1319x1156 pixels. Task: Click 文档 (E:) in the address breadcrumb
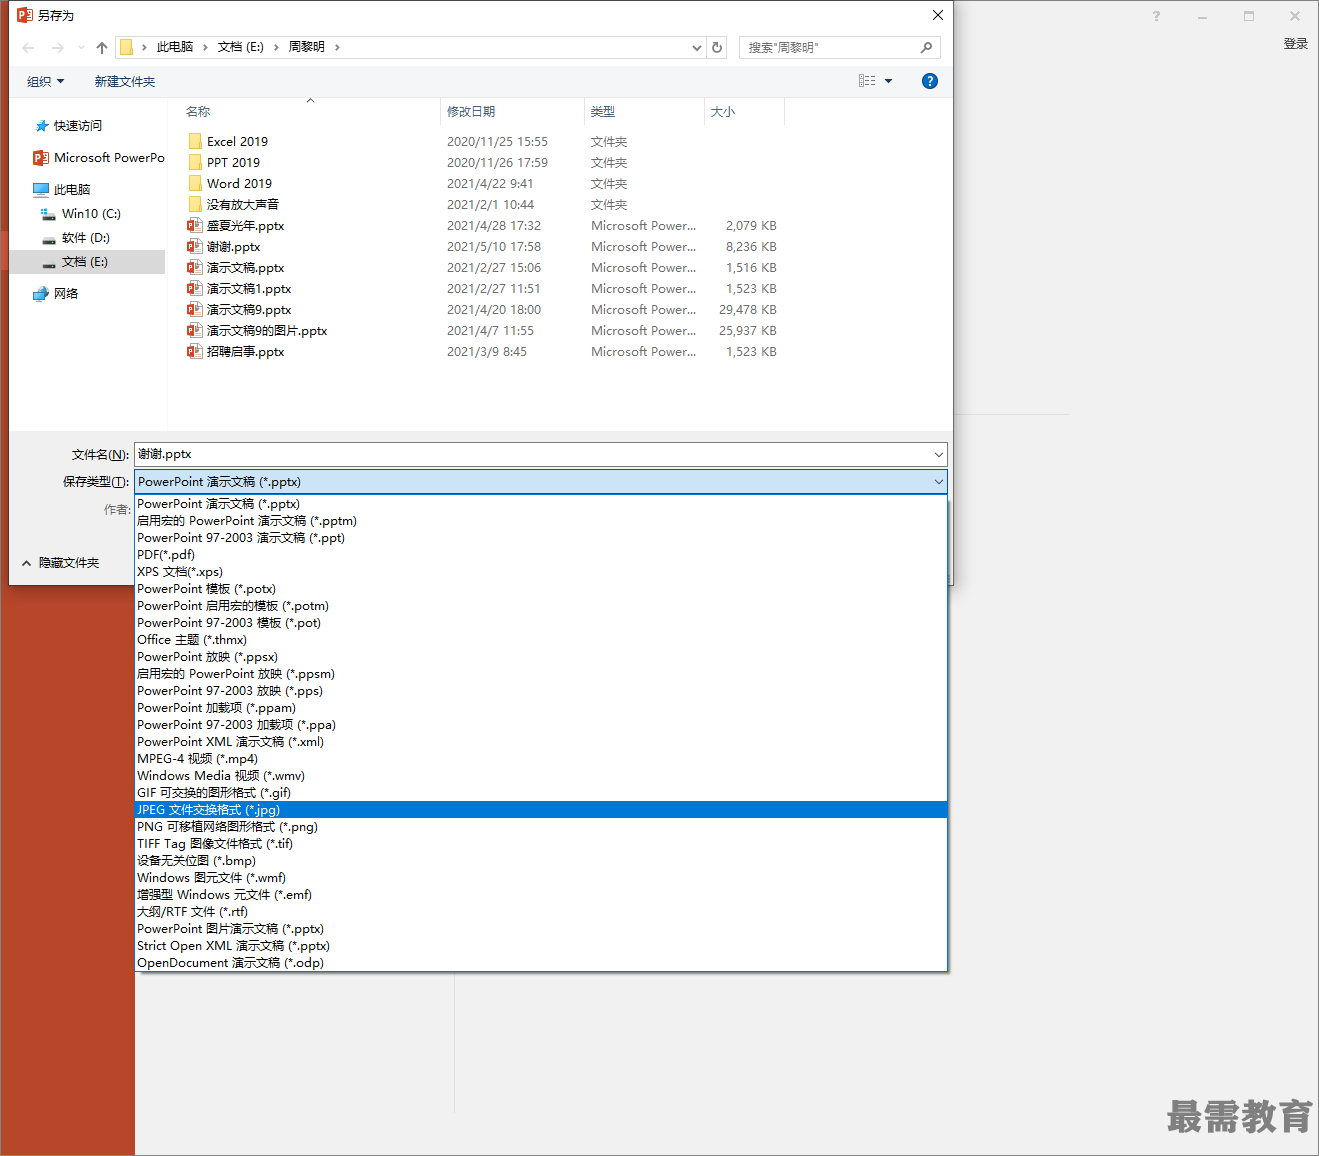(x=241, y=47)
